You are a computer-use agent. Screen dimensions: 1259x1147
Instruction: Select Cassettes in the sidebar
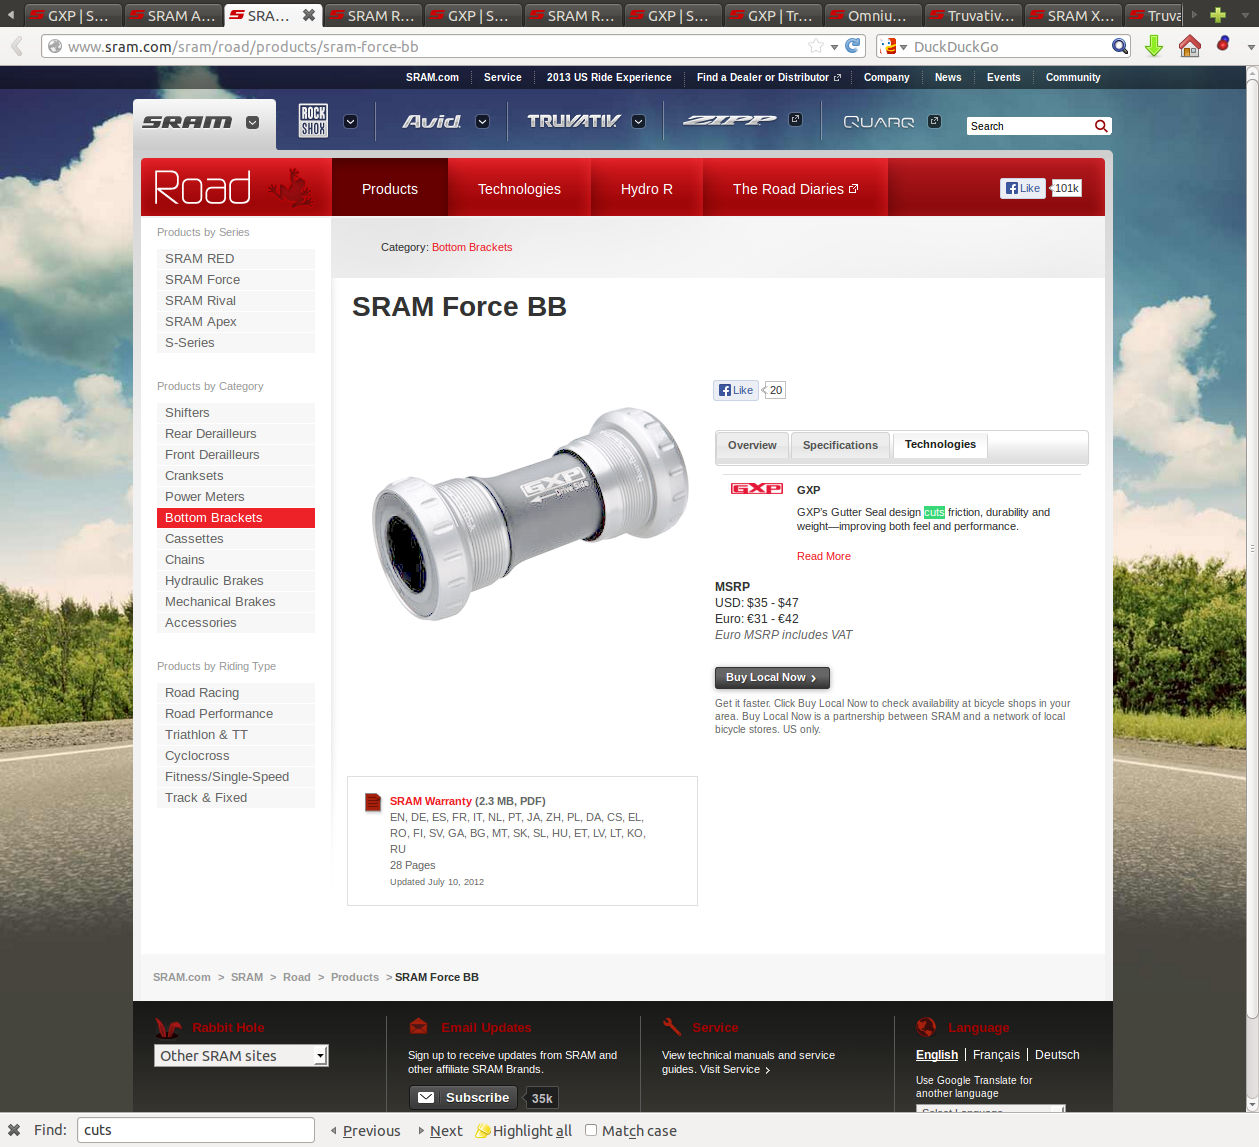click(x=236, y=539)
